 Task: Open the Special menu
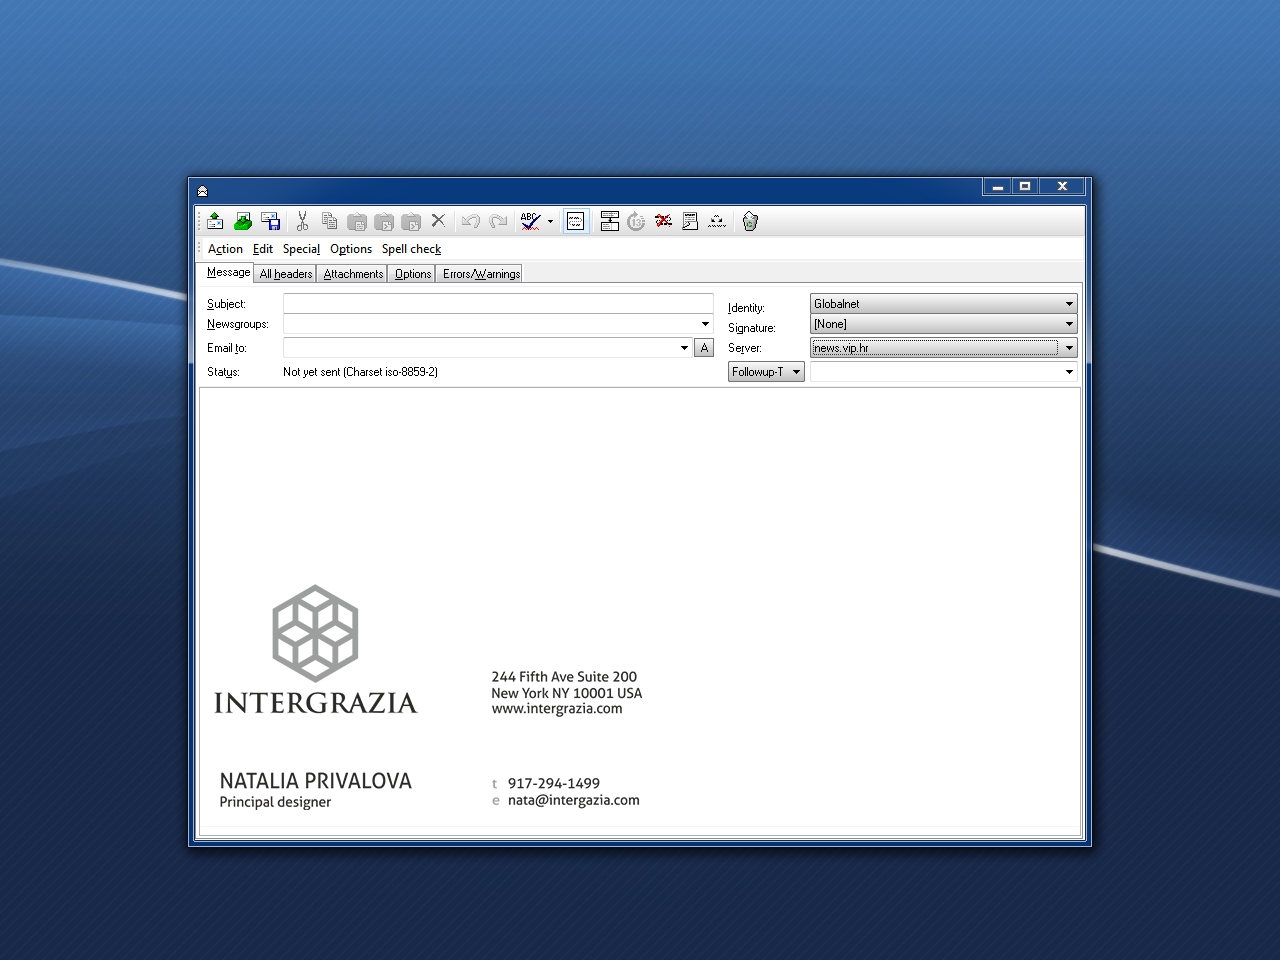[301, 249]
